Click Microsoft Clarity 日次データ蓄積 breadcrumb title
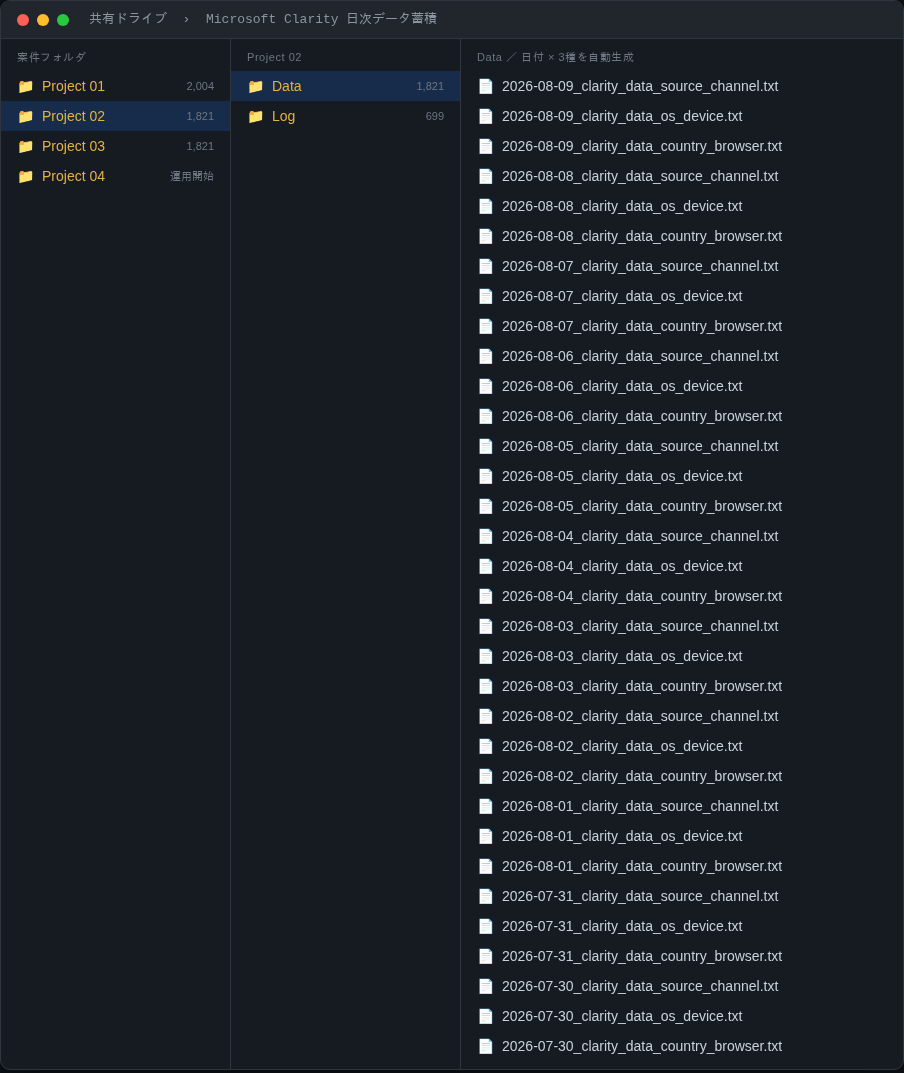This screenshot has width=904, height=1073. pyautogui.click(x=321, y=18)
